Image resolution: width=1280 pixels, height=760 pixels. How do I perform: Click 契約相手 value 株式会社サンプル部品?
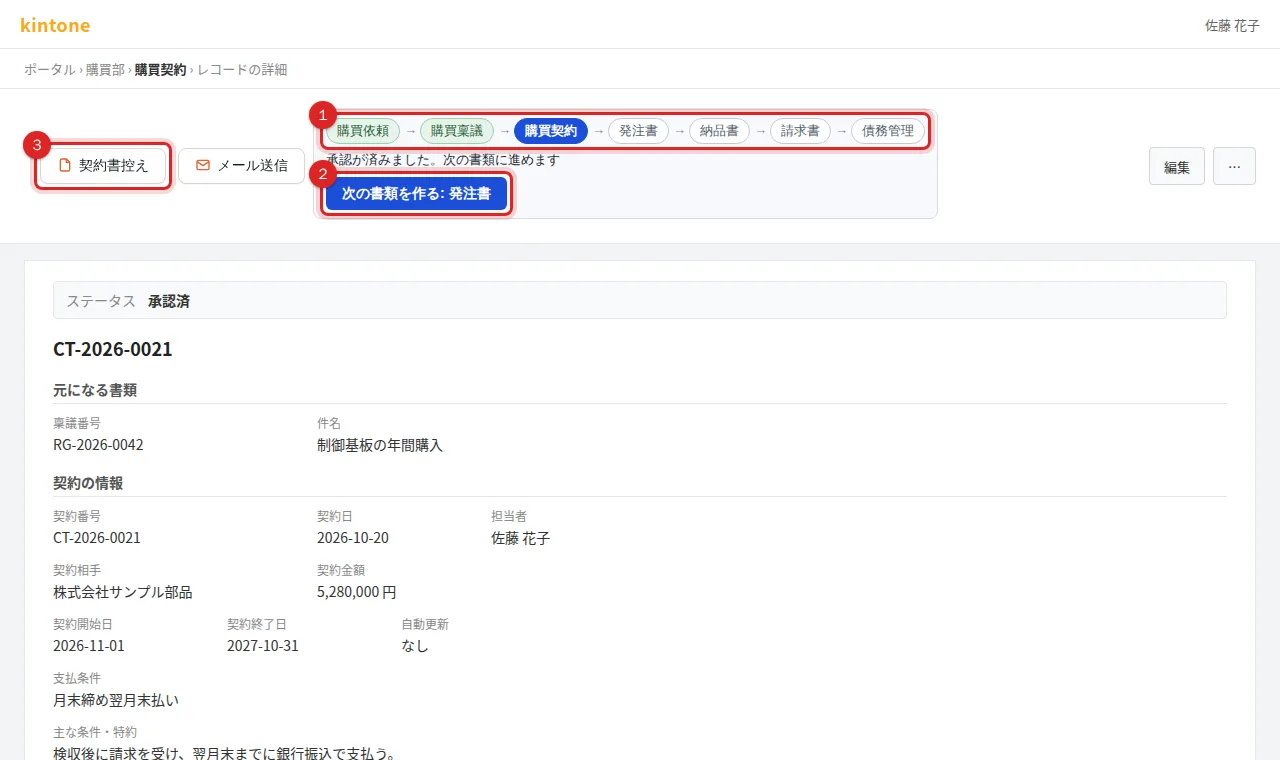pyautogui.click(x=123, y=592)
